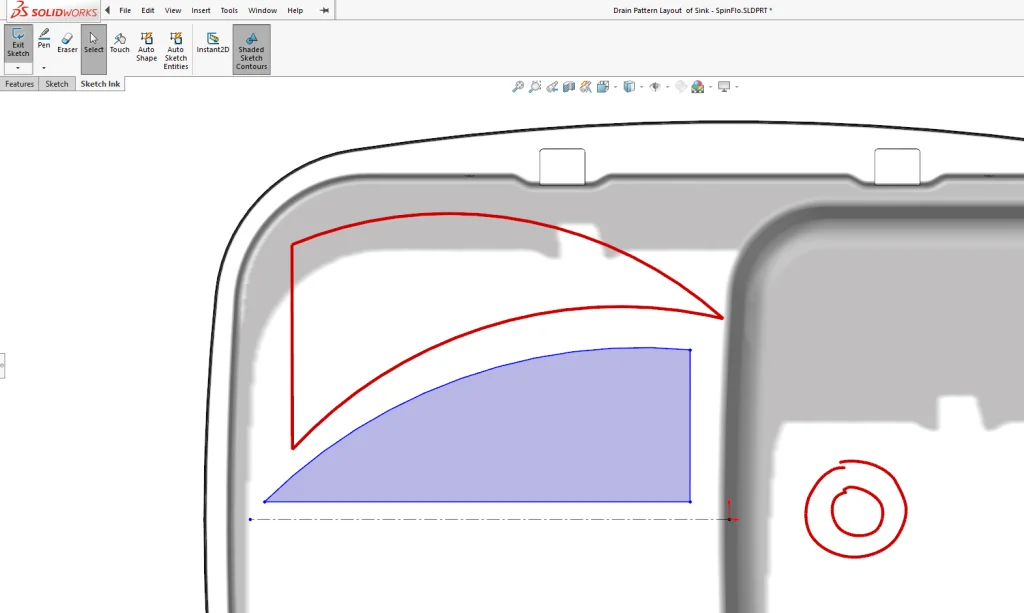Screen dimensions: 1024x613
Task: Expand the Pen options dropdown arrow
Action: point(44,68)
